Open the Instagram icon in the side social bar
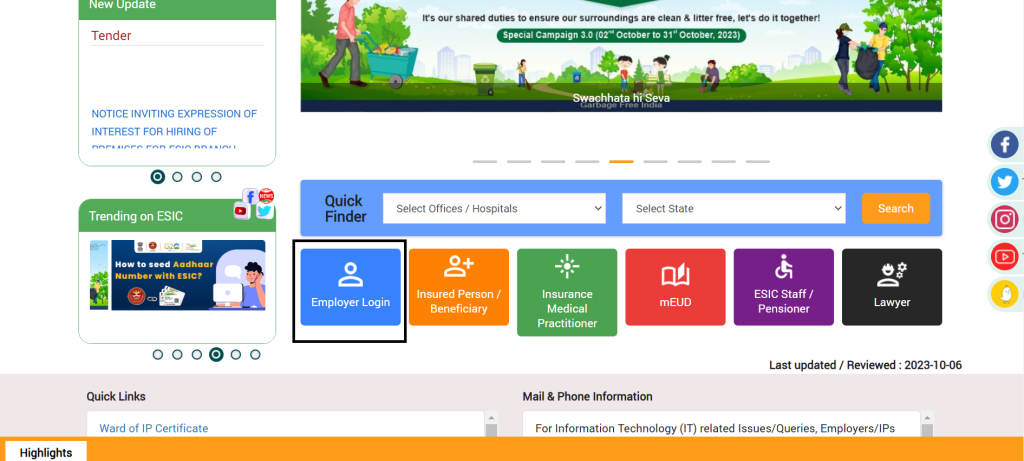 tap(1004, 219)
